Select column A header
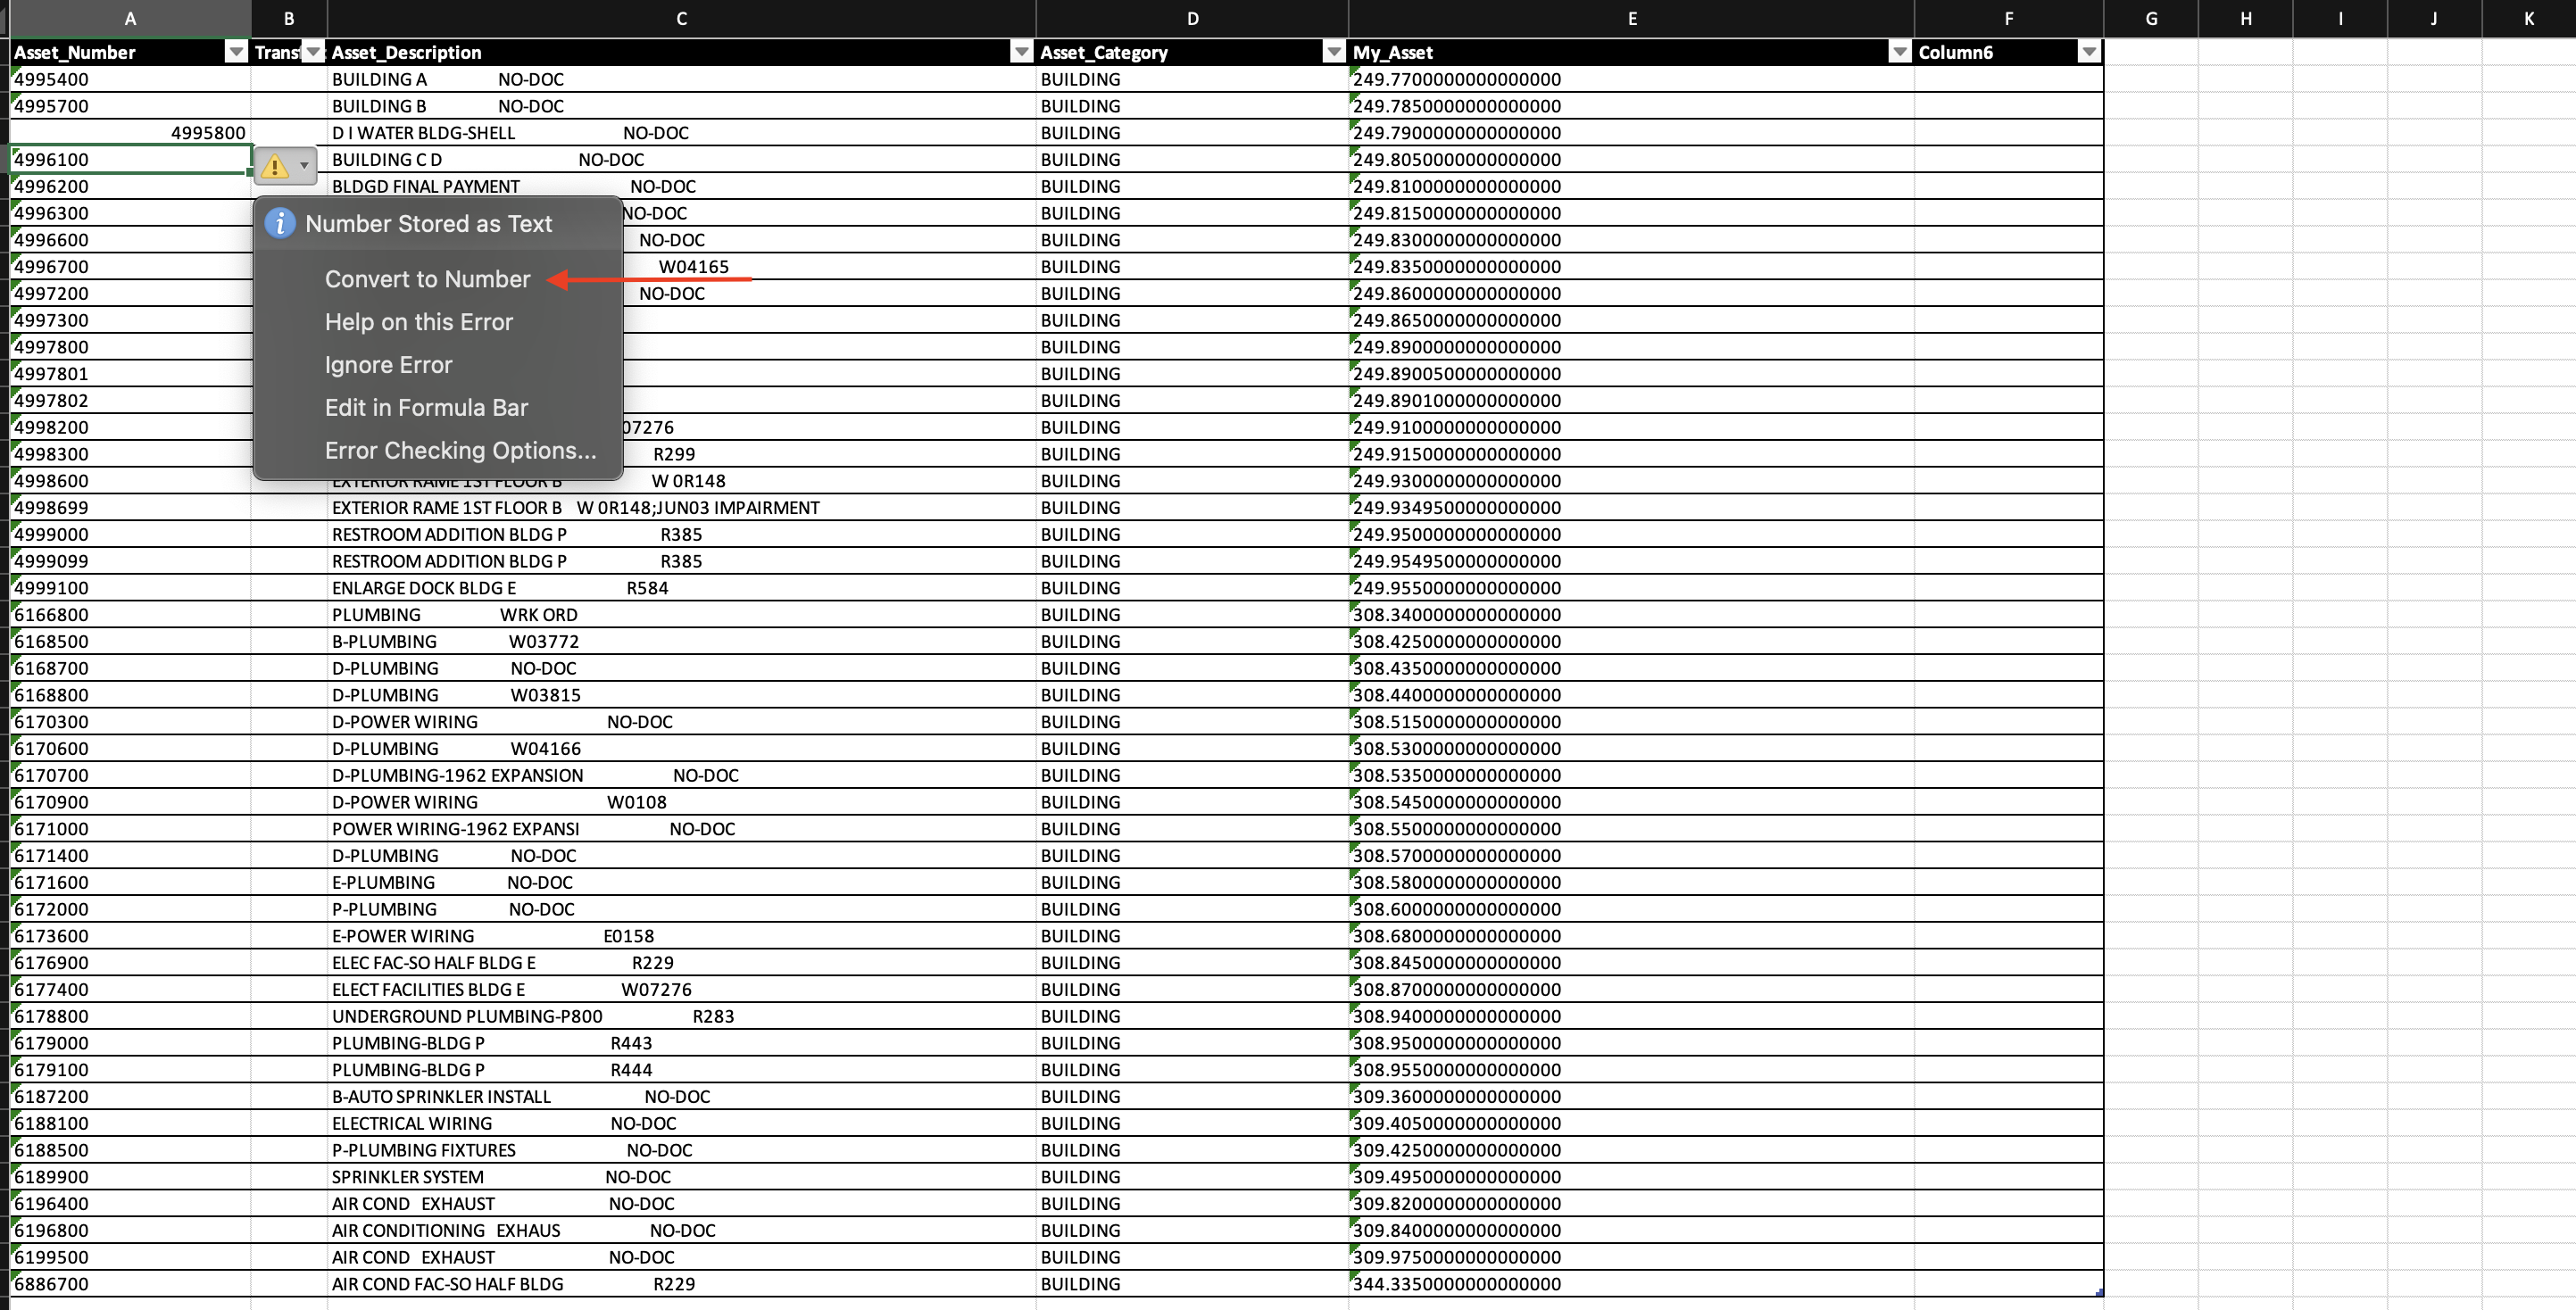The image size is (2576, 1310). click(x=130, y=18)
